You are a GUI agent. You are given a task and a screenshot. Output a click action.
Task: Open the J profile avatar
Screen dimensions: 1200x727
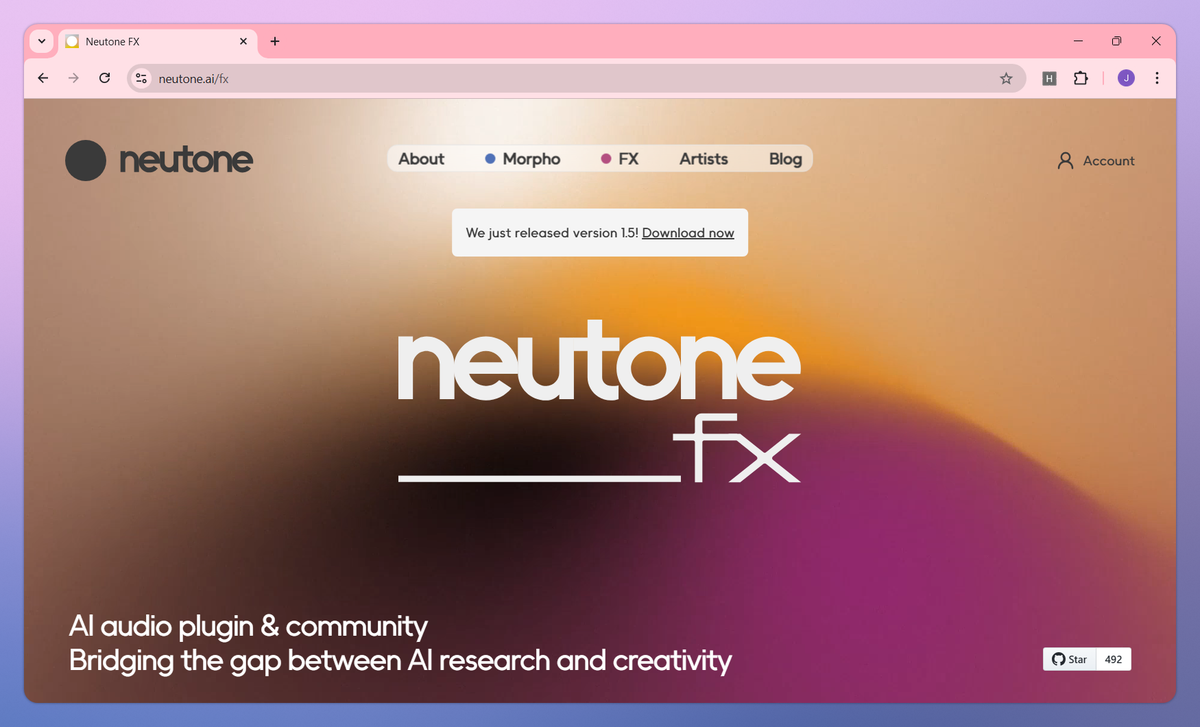tap(1126, 78)
